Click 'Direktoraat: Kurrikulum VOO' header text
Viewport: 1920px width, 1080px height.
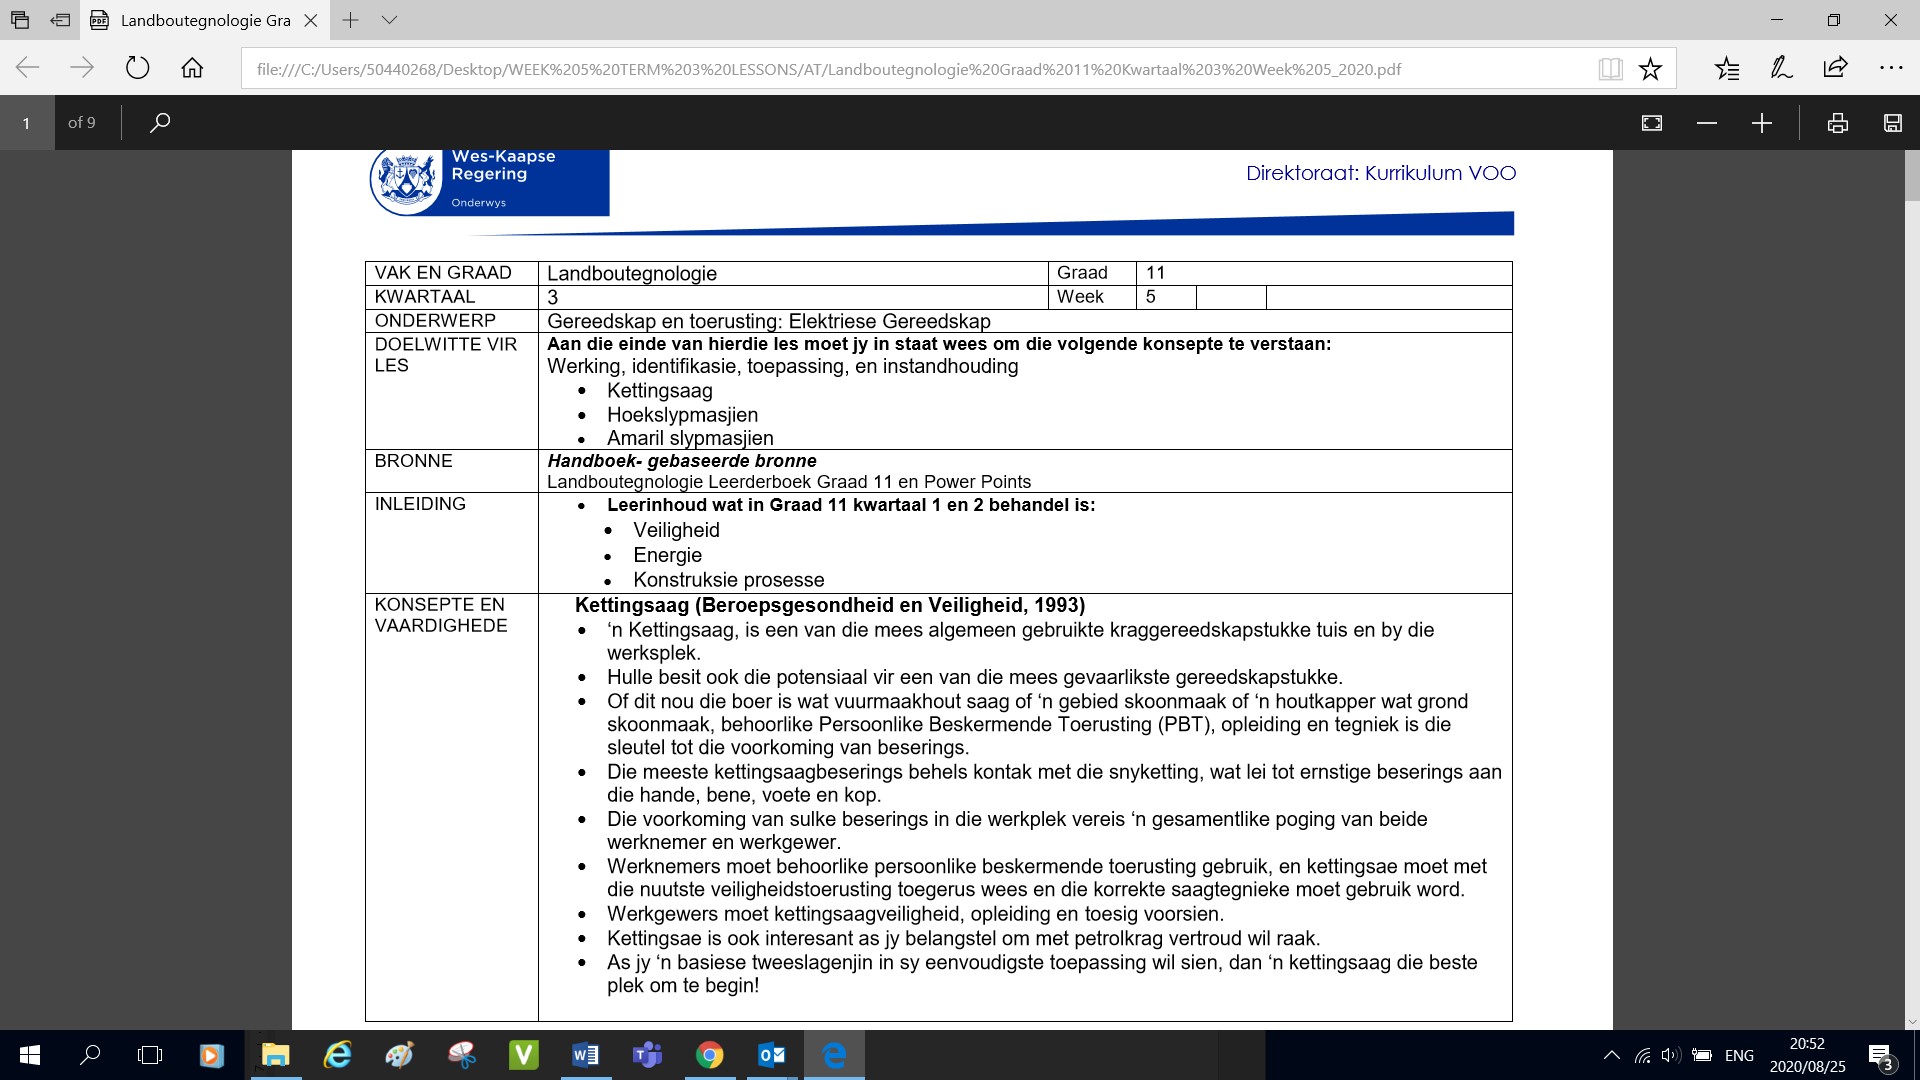[1380, 173]
